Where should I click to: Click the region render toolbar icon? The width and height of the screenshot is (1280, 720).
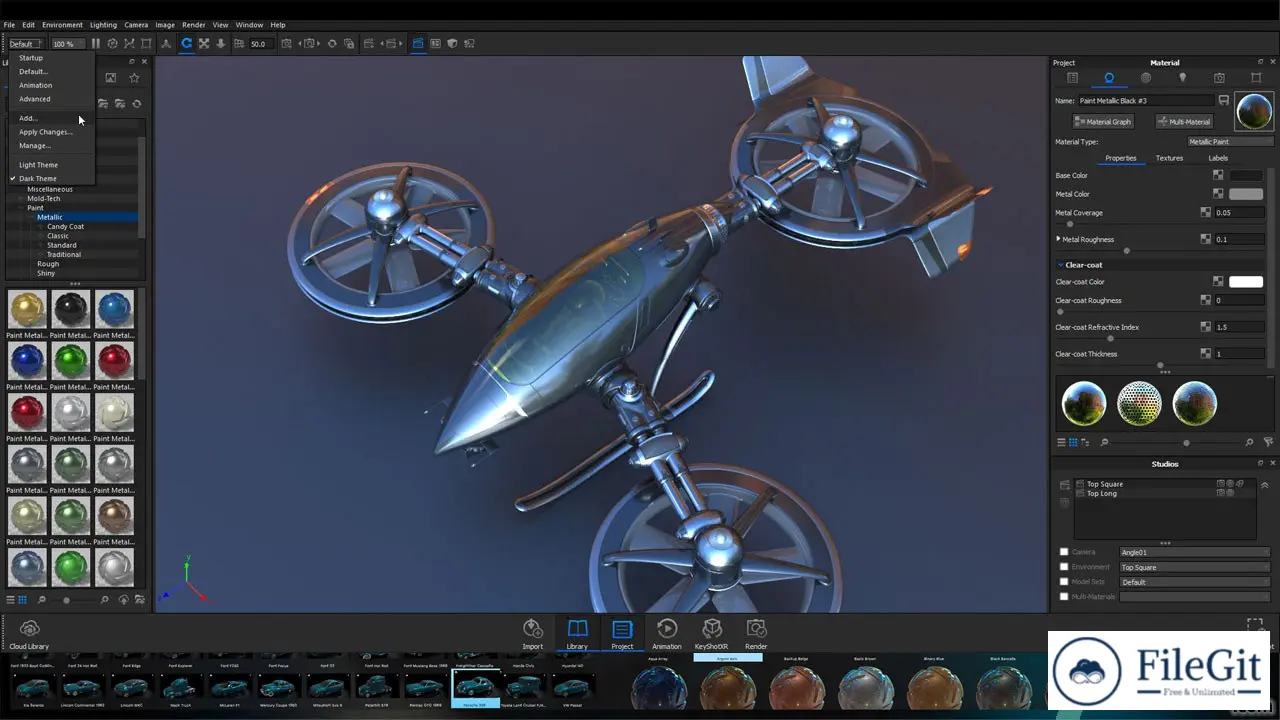coord(146,44)
